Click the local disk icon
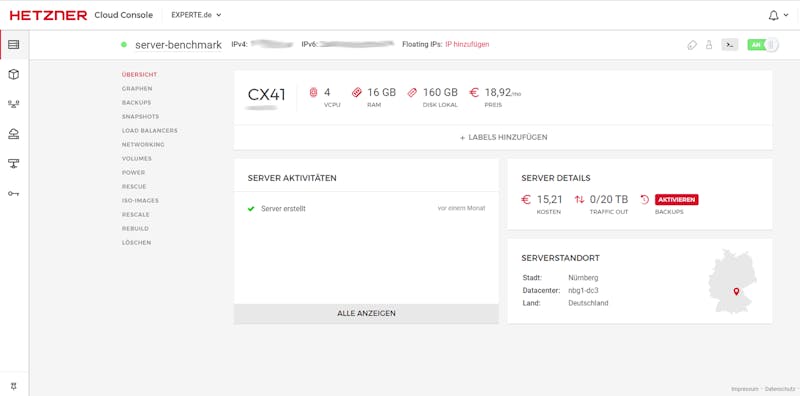The height and width of the screenshot is (396, 800). 412,92
